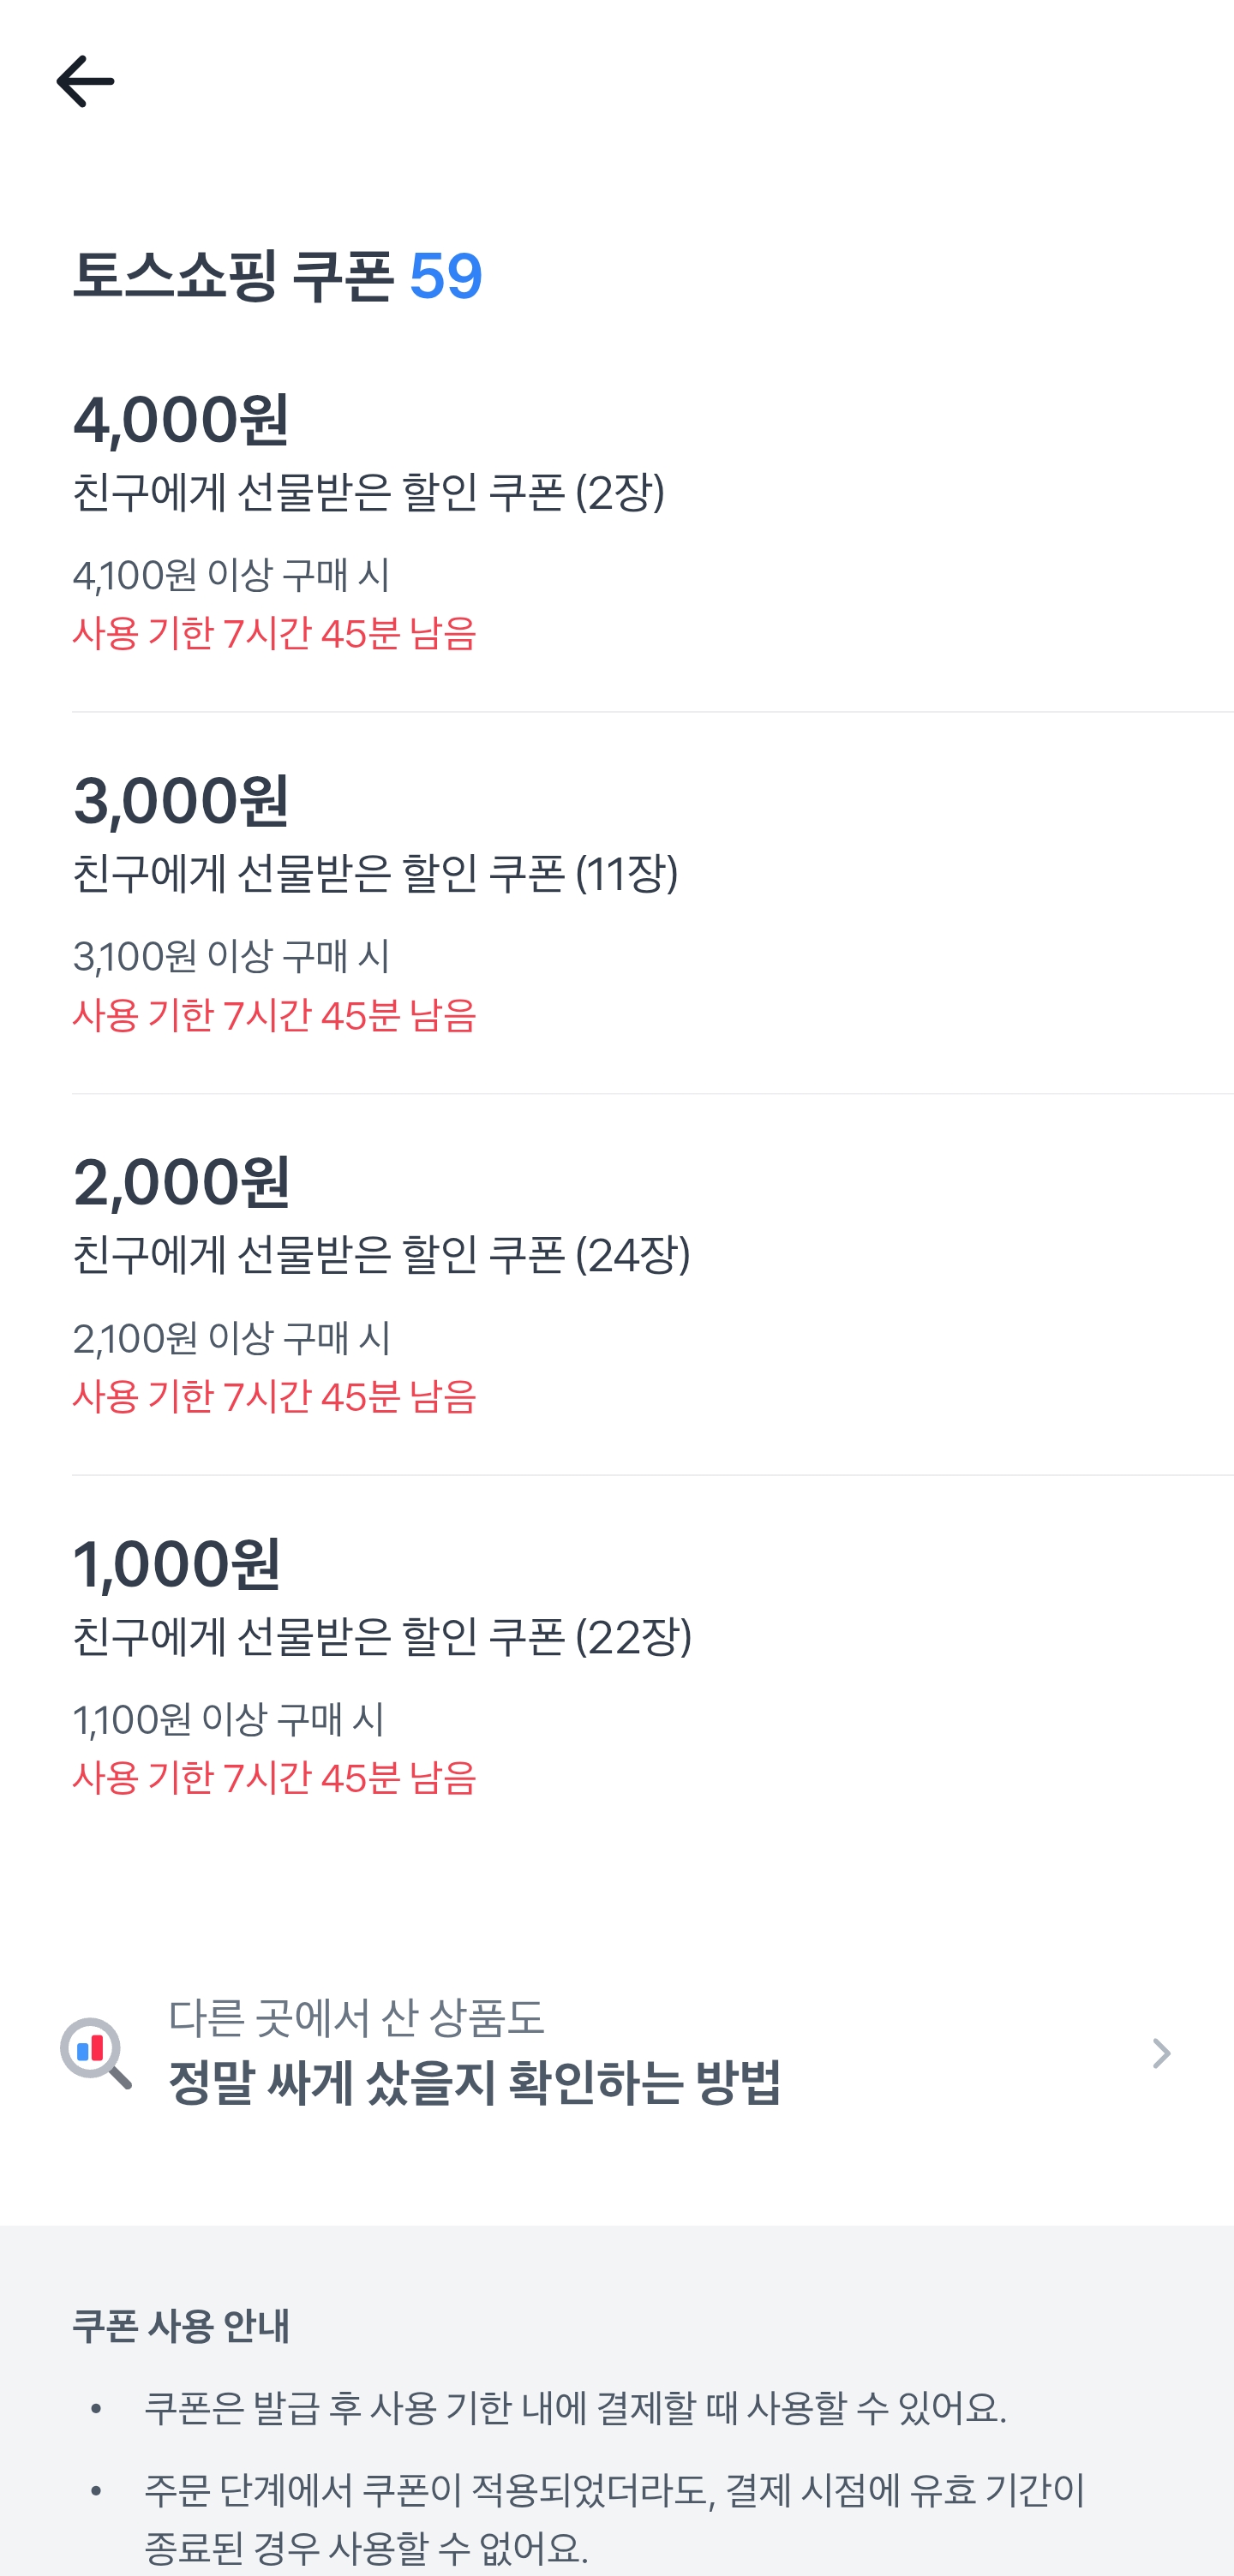
Task: Tap the 2,100원 이상 구매 시 condition
Action: (x=231, y=1338)
